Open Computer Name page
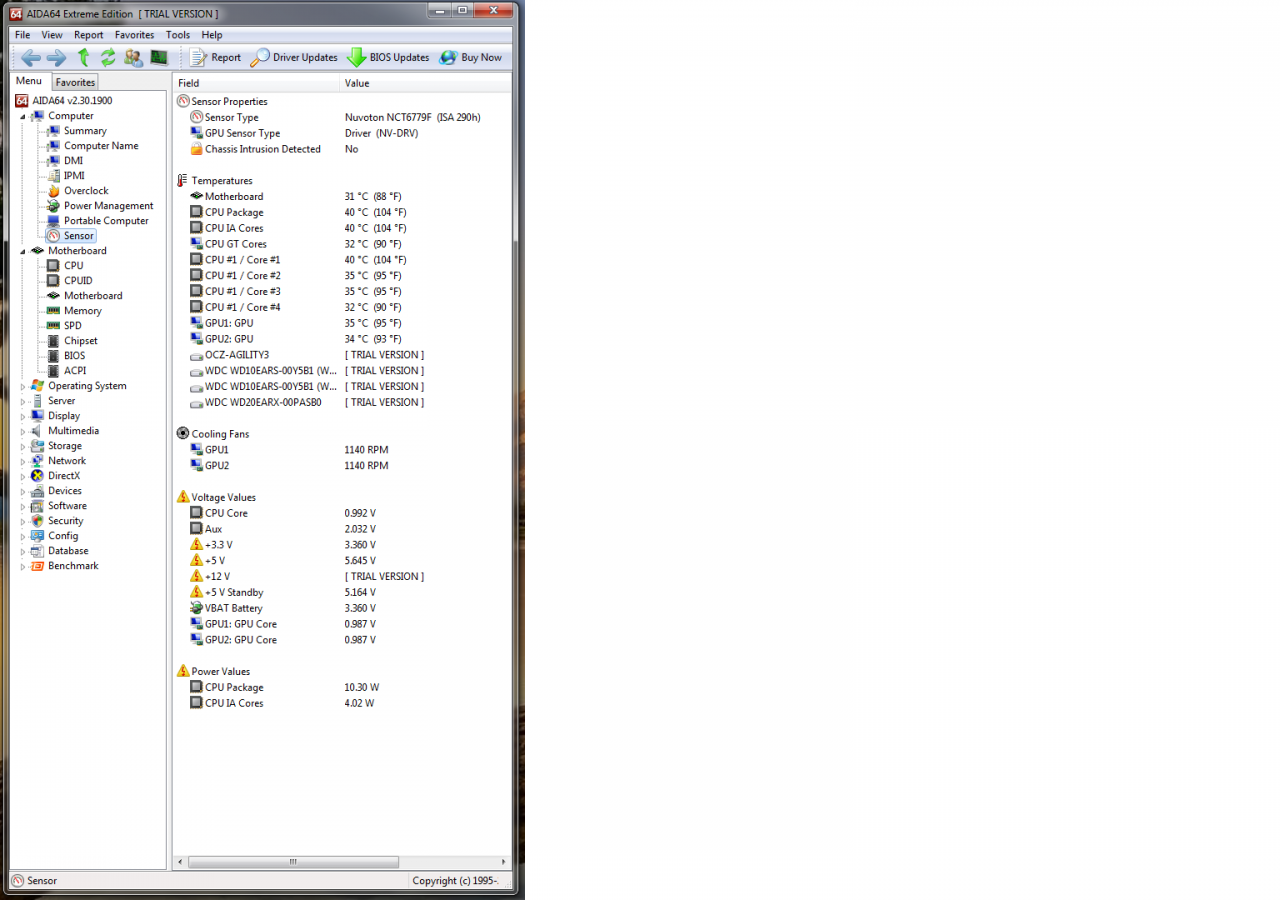The width and height of the screenshot is (1280, 900). click(101, 146)
